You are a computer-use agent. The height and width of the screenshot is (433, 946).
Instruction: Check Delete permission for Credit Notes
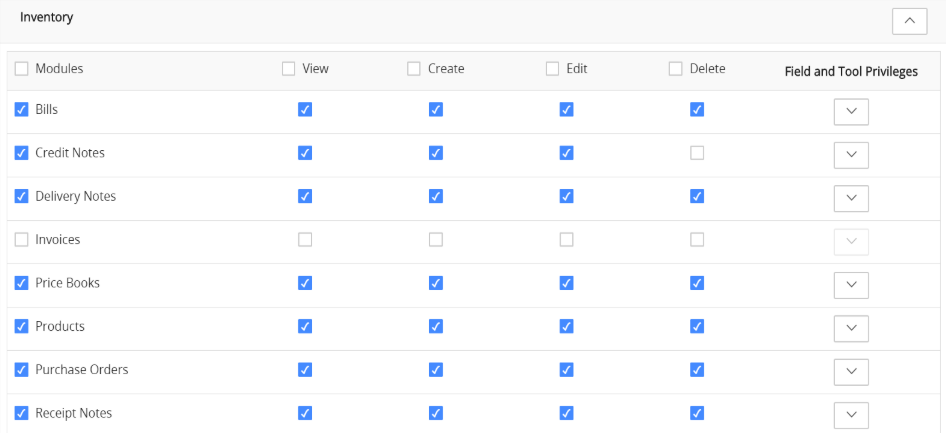697,153
